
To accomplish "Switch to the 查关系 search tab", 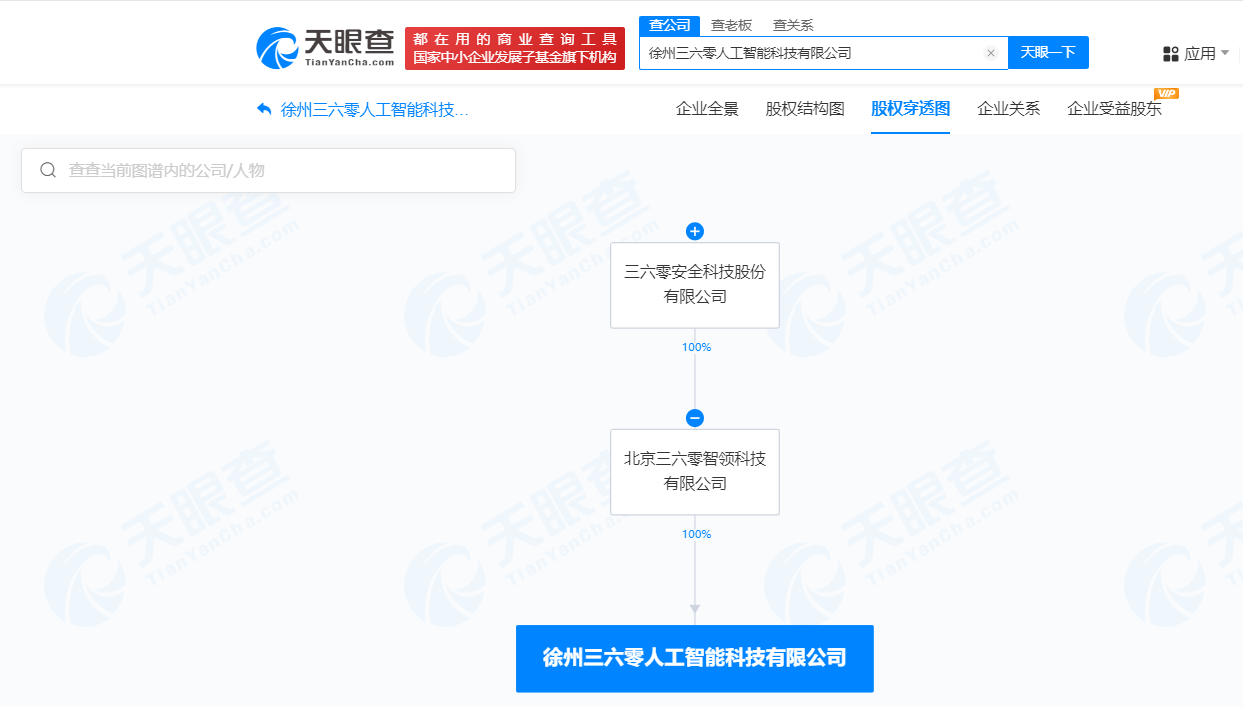I will (793, 25).
